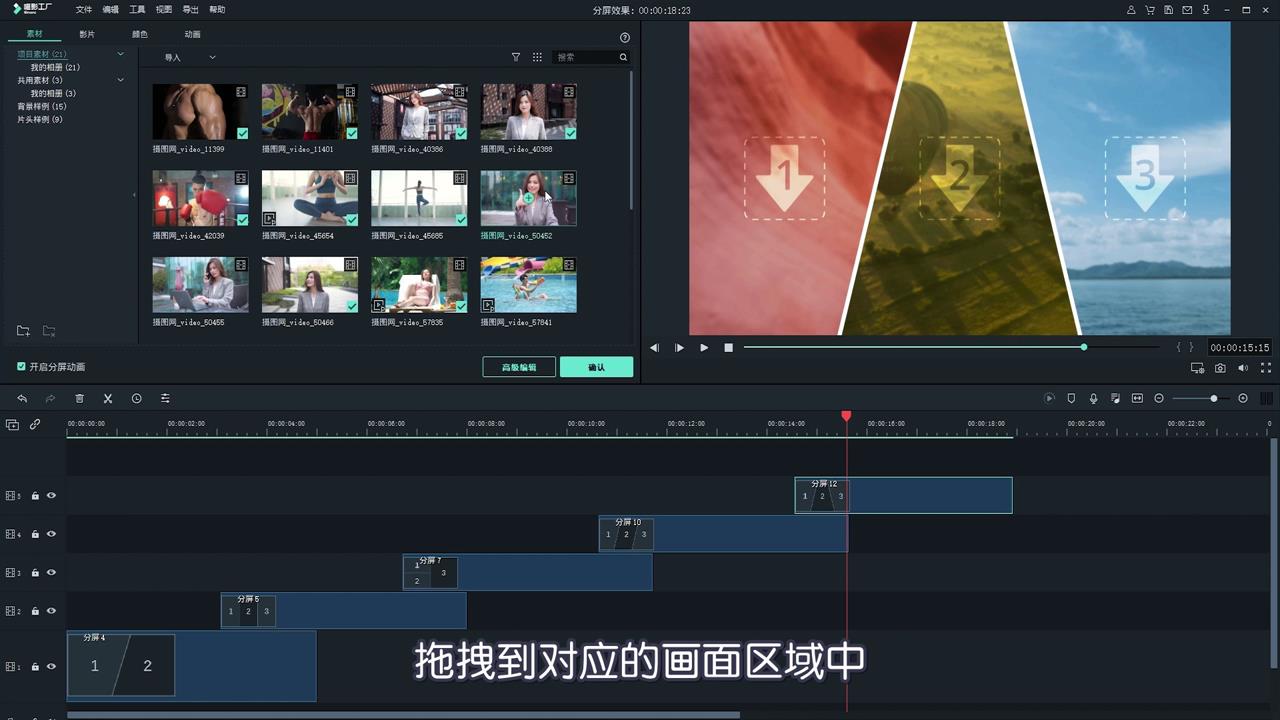Lock track 5 with its padlock
The height and width of the screenshot is (720, 1280).
click(x=35, y=495)
